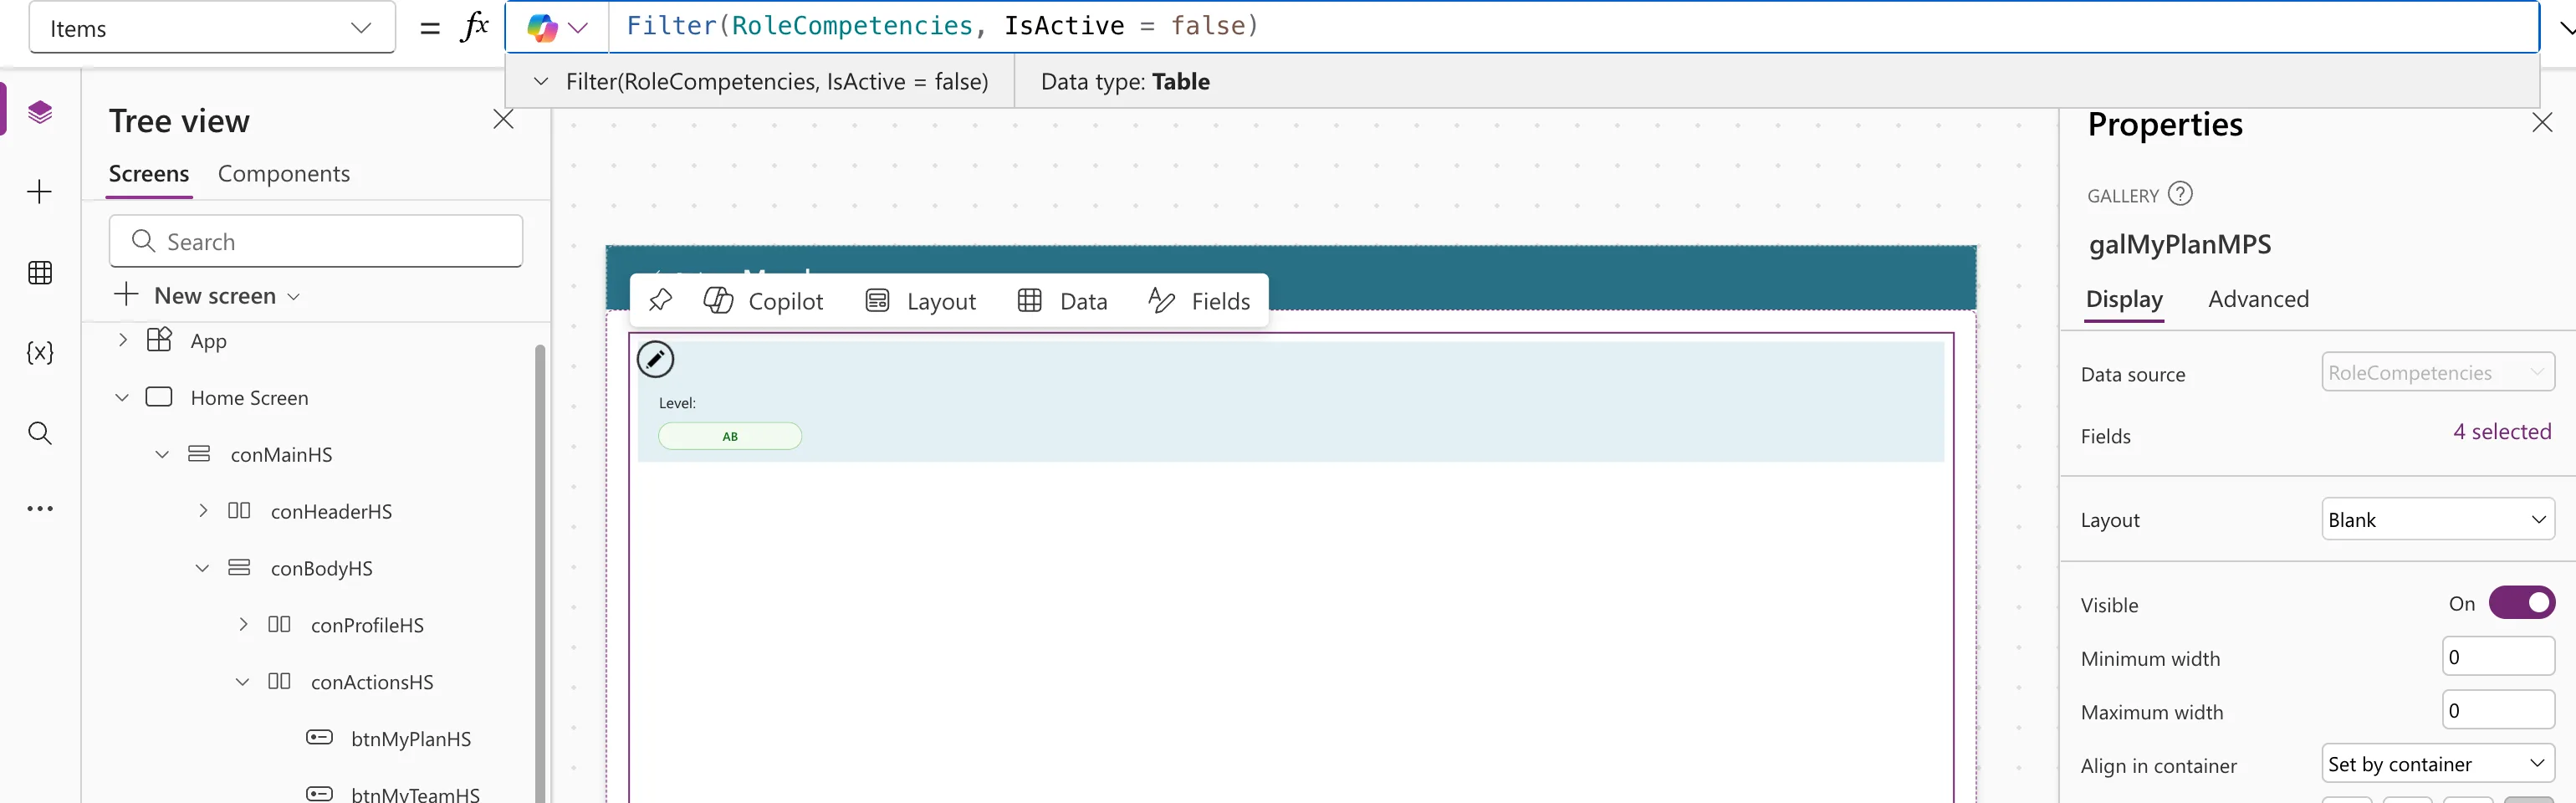
Task: Click the Tree view scrollbar
Action: [x=540, y=573]
